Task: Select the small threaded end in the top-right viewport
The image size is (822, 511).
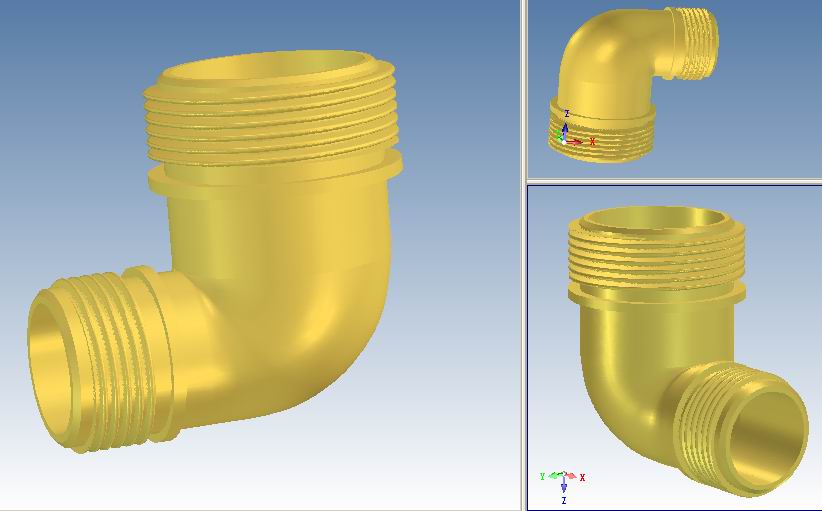Action: tap(696, 44)
